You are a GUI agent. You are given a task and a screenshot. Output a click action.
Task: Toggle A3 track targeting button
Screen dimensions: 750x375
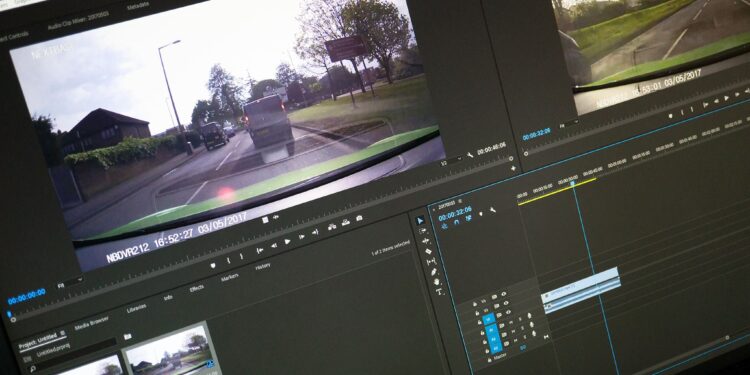[496, 348]
